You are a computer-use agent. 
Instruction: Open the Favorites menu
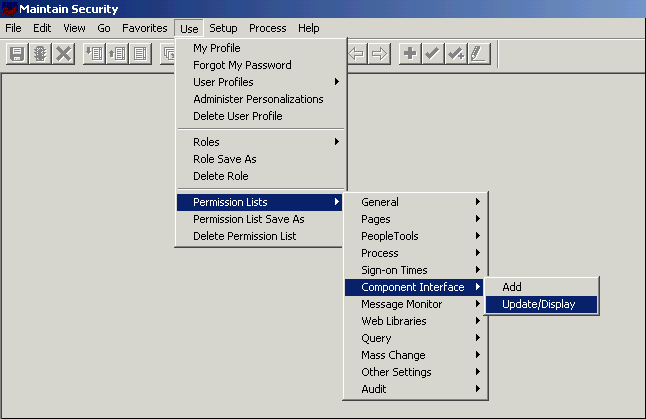click(145, 28)
